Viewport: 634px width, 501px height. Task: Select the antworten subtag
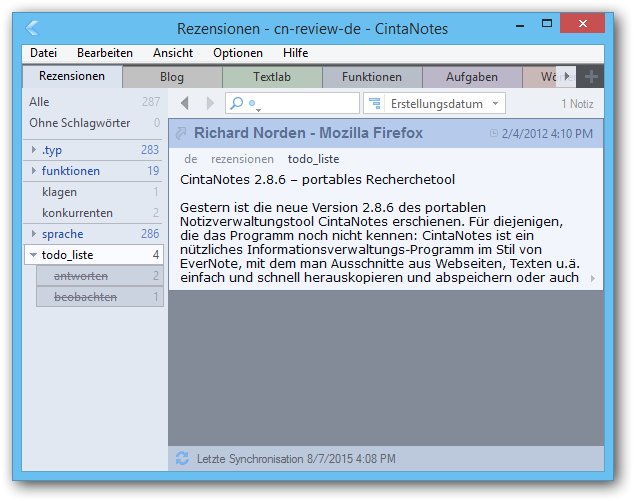pos(100,276)
